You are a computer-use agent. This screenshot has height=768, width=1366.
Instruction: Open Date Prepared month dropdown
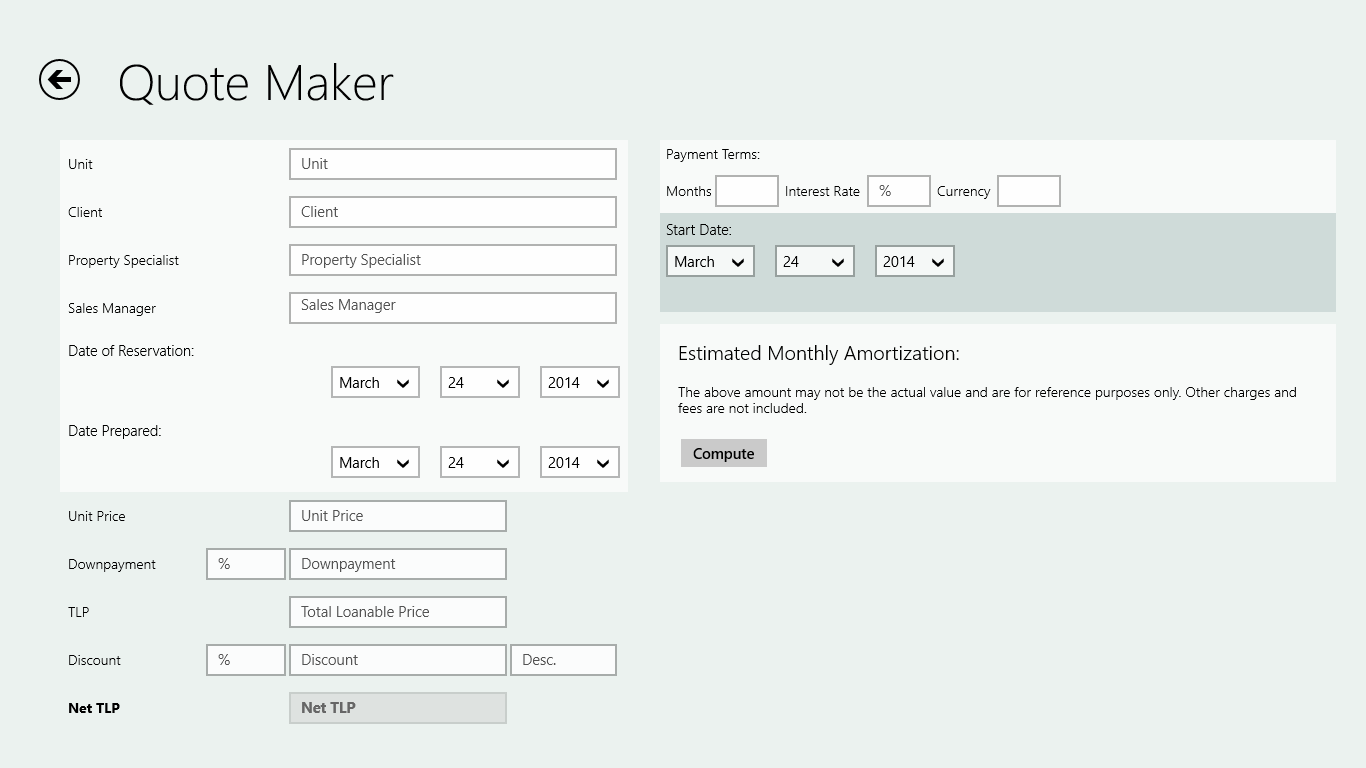(x=375, y=462)
